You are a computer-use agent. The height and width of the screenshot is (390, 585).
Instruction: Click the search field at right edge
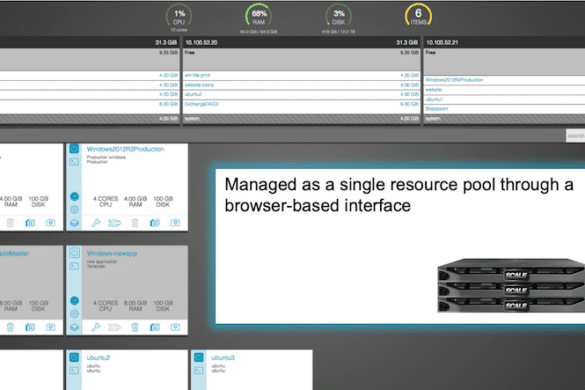(x=575, y=136)
